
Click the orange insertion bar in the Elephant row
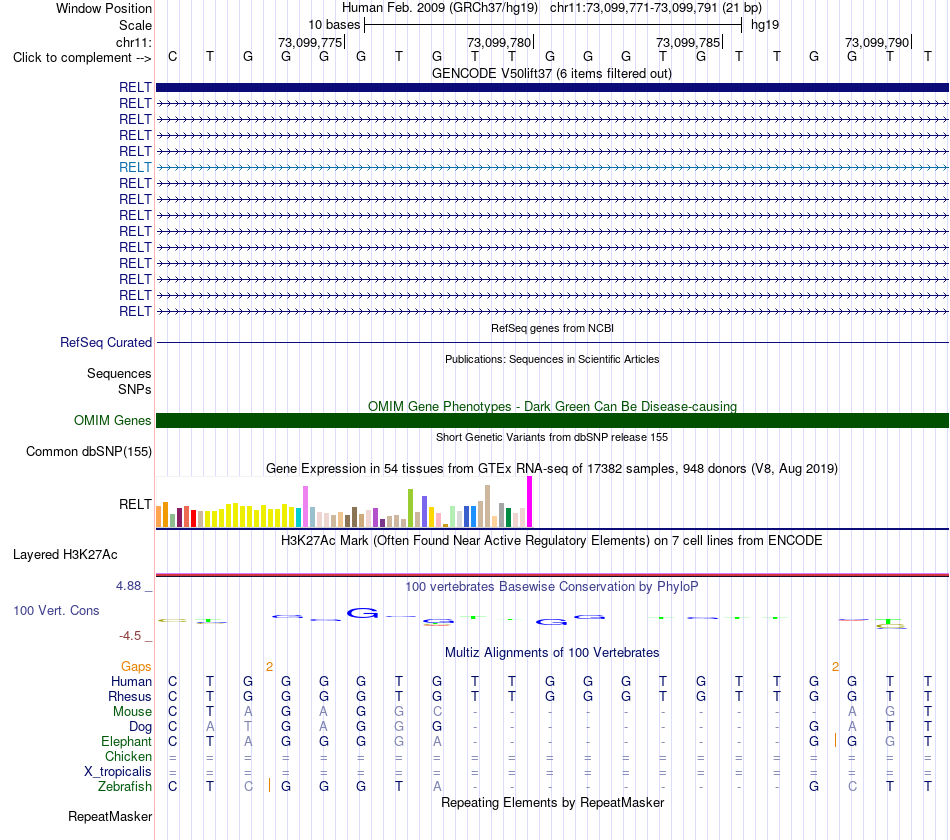point(835,740)
